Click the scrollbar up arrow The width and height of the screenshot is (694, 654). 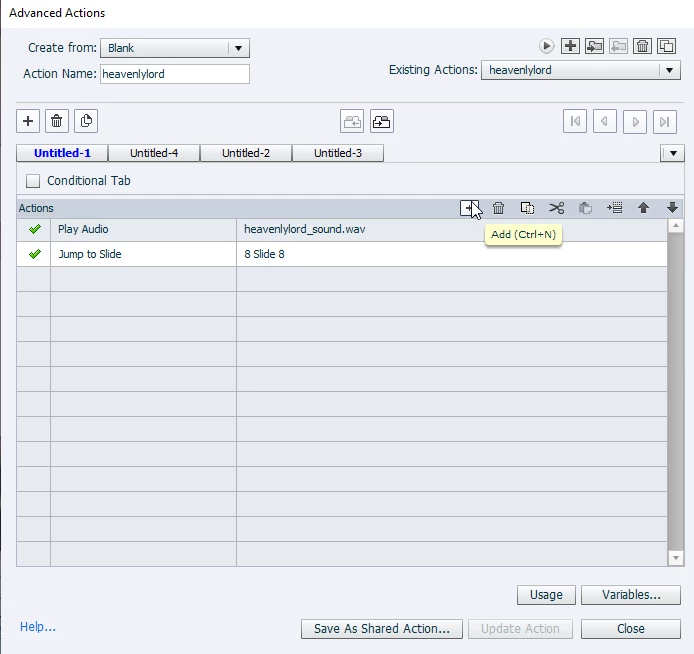tap(675, 226)
